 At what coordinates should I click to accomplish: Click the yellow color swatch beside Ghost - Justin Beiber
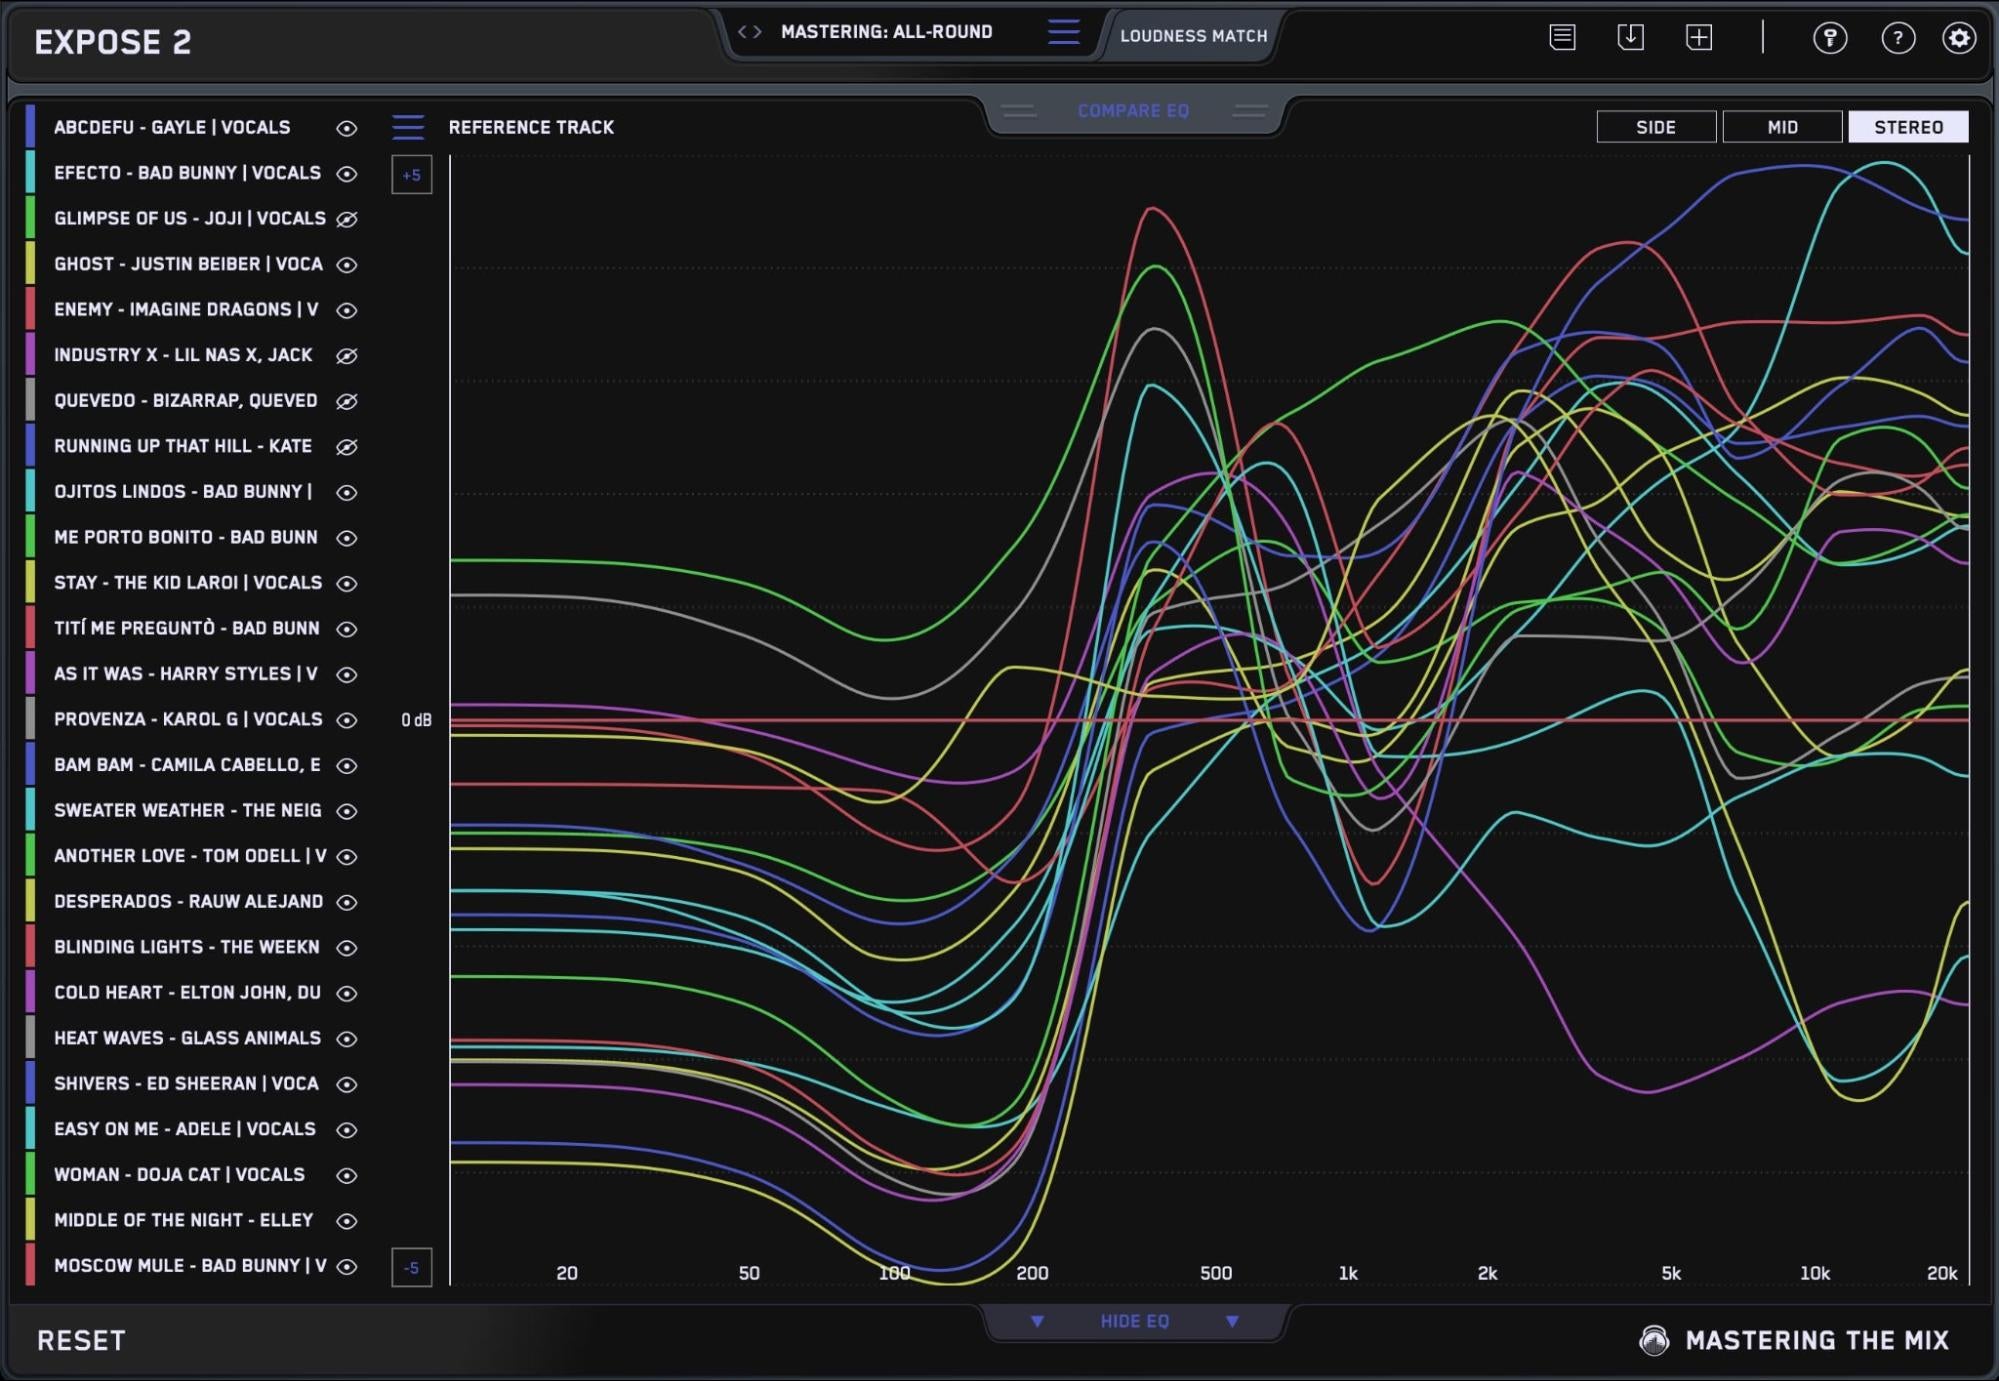coord(30,264)
